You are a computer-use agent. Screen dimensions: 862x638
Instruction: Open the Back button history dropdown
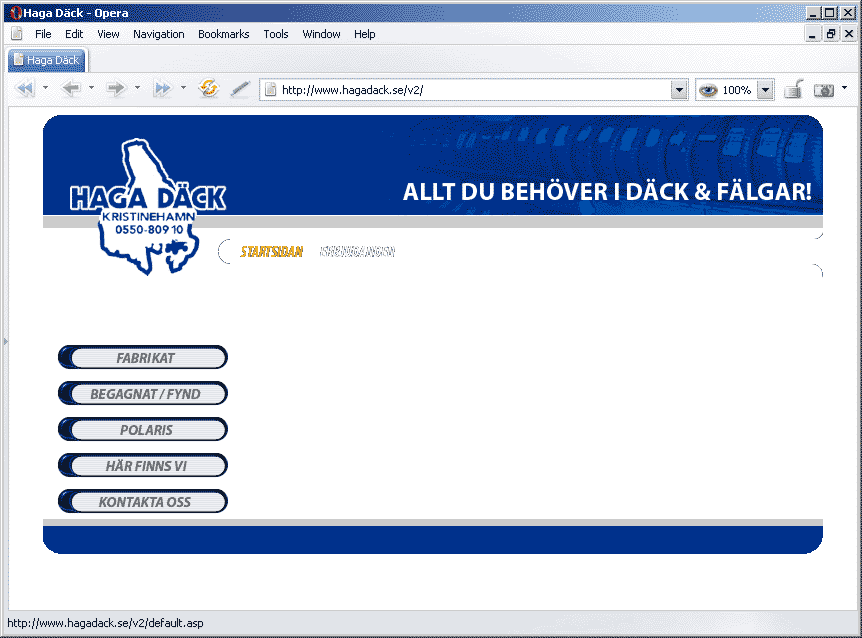pyautogui.click(x=91, y=87)
